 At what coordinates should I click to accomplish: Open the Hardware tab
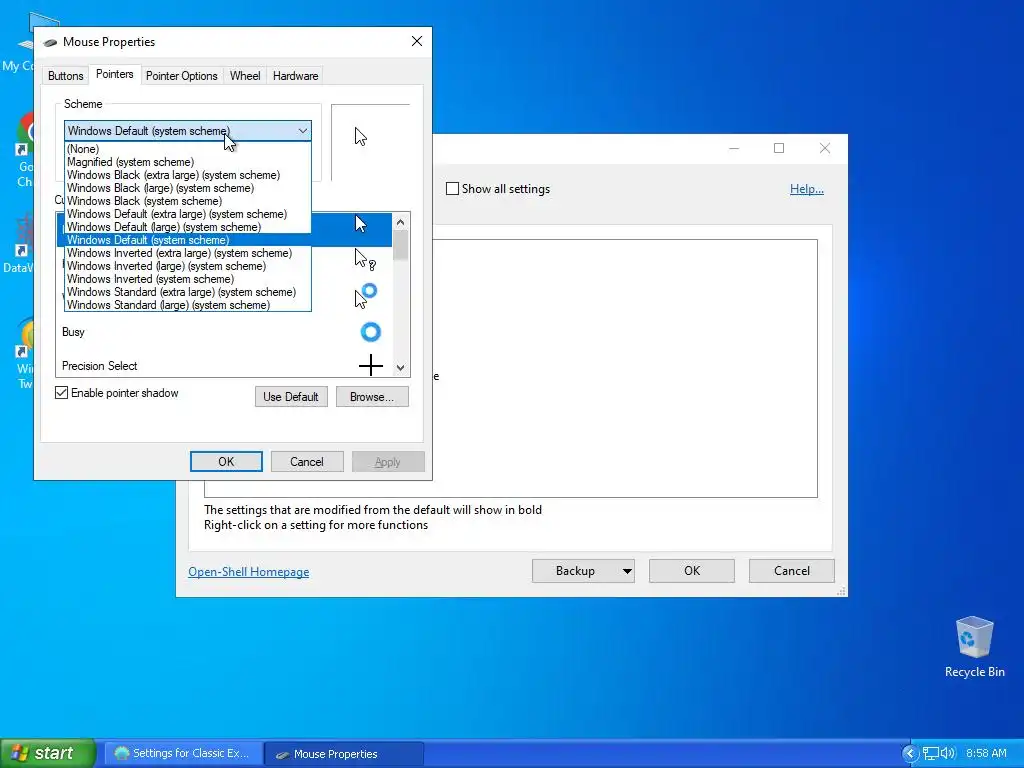click(x=295, y=76)
